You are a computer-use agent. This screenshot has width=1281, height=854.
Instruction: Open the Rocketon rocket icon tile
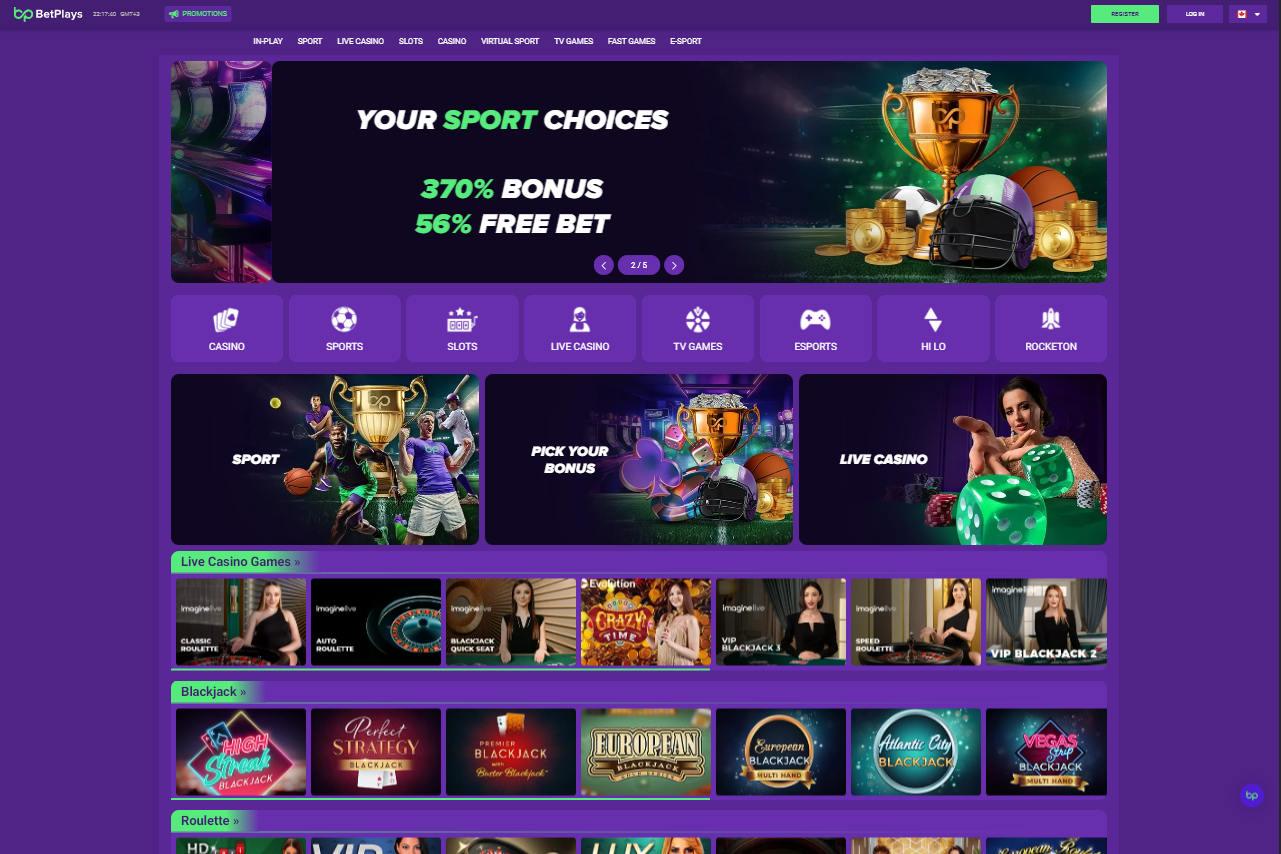[x=1051, y=328]
